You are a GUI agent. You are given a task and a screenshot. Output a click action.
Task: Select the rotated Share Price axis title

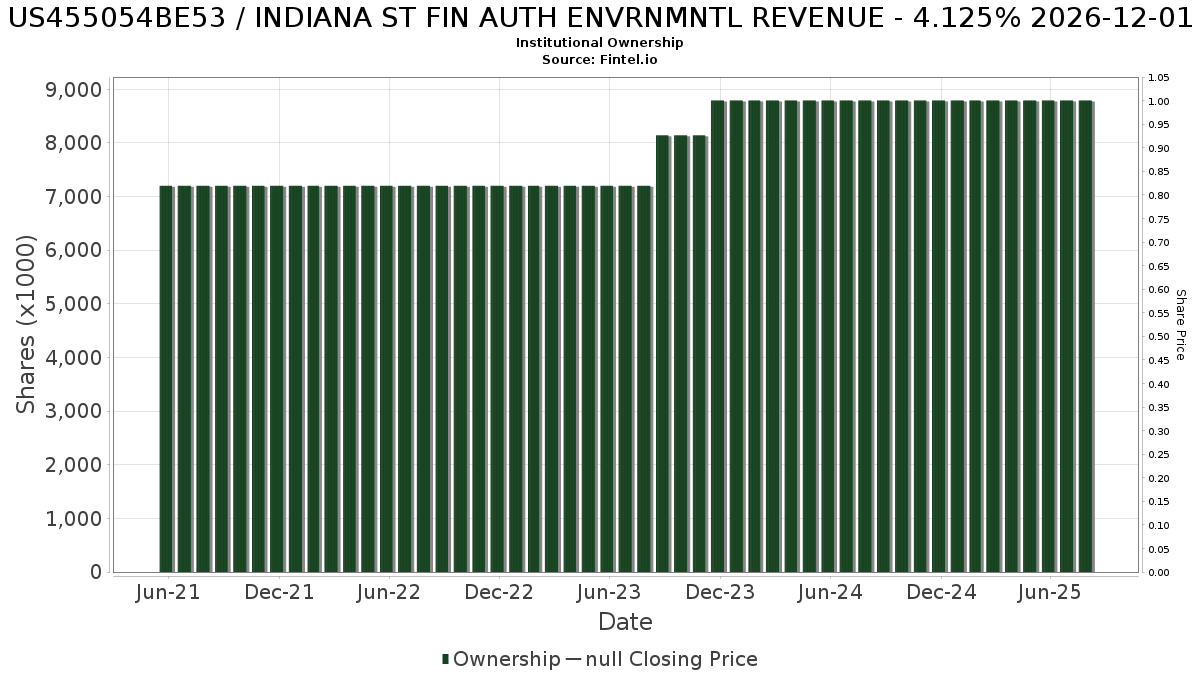pyautogui.click(x=1179, y=324)
